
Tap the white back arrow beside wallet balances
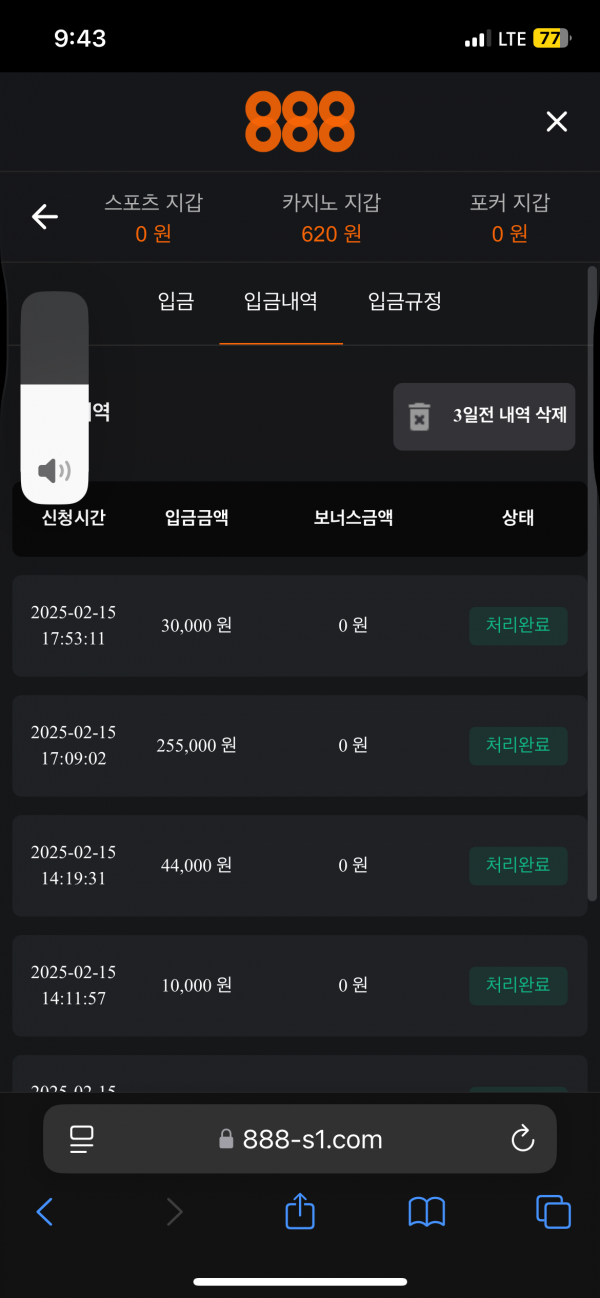45,217
